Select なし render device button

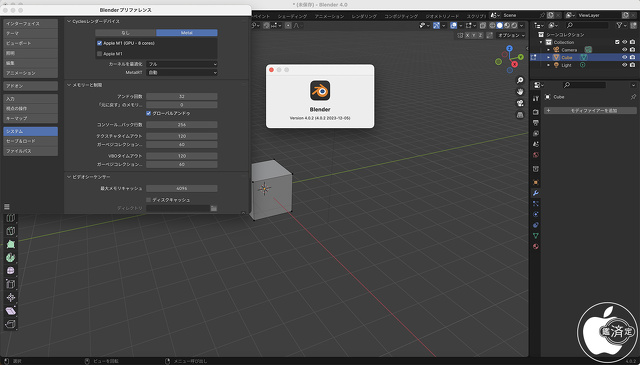[x=126, y=33]
